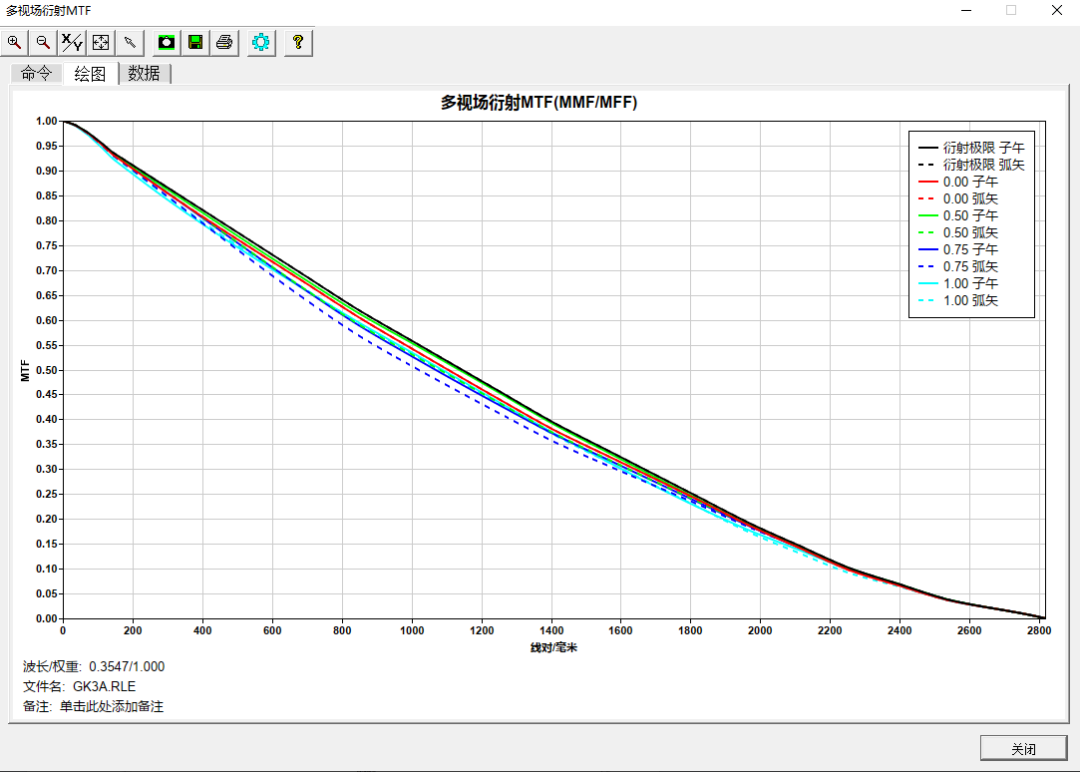Click the 关闭 button

pos(1024,749)
